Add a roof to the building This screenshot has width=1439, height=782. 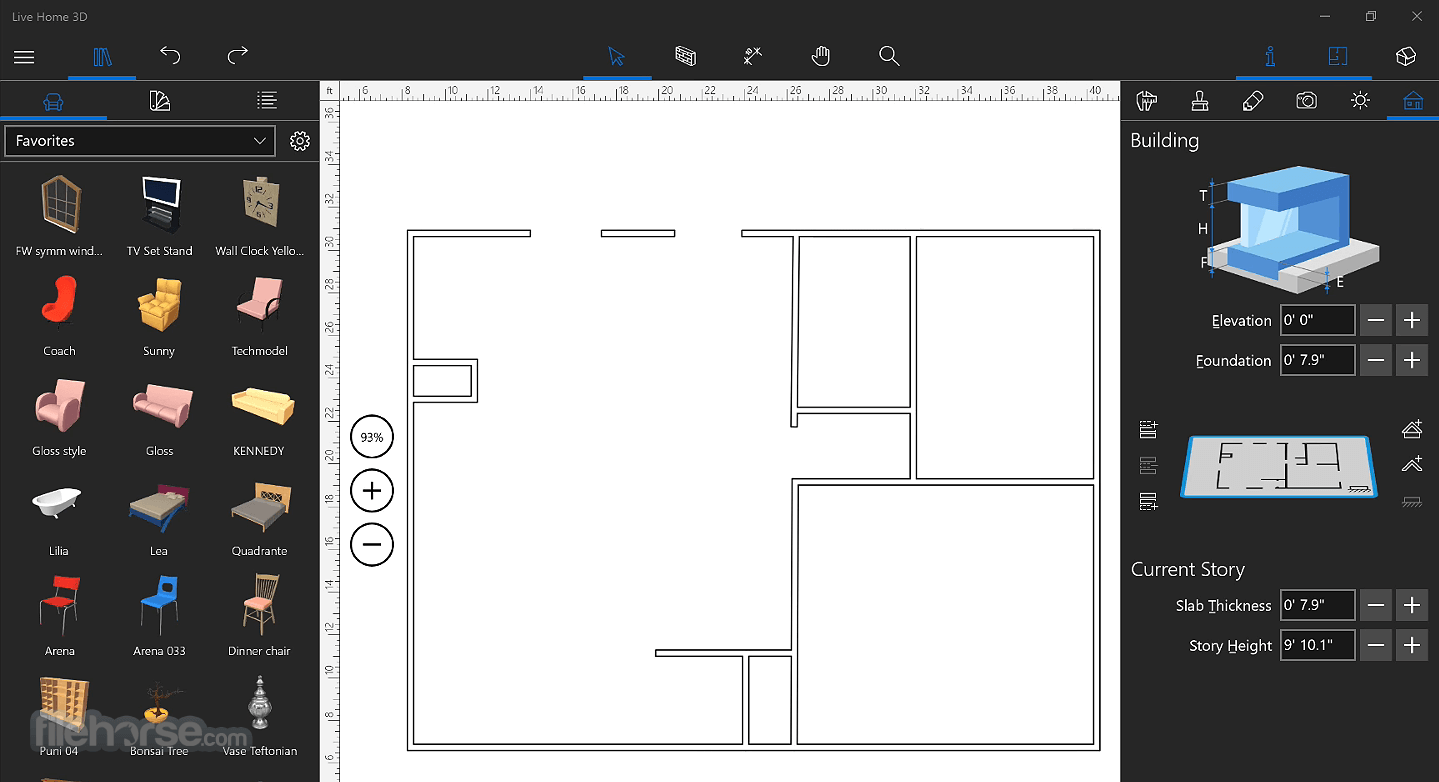1412,429
